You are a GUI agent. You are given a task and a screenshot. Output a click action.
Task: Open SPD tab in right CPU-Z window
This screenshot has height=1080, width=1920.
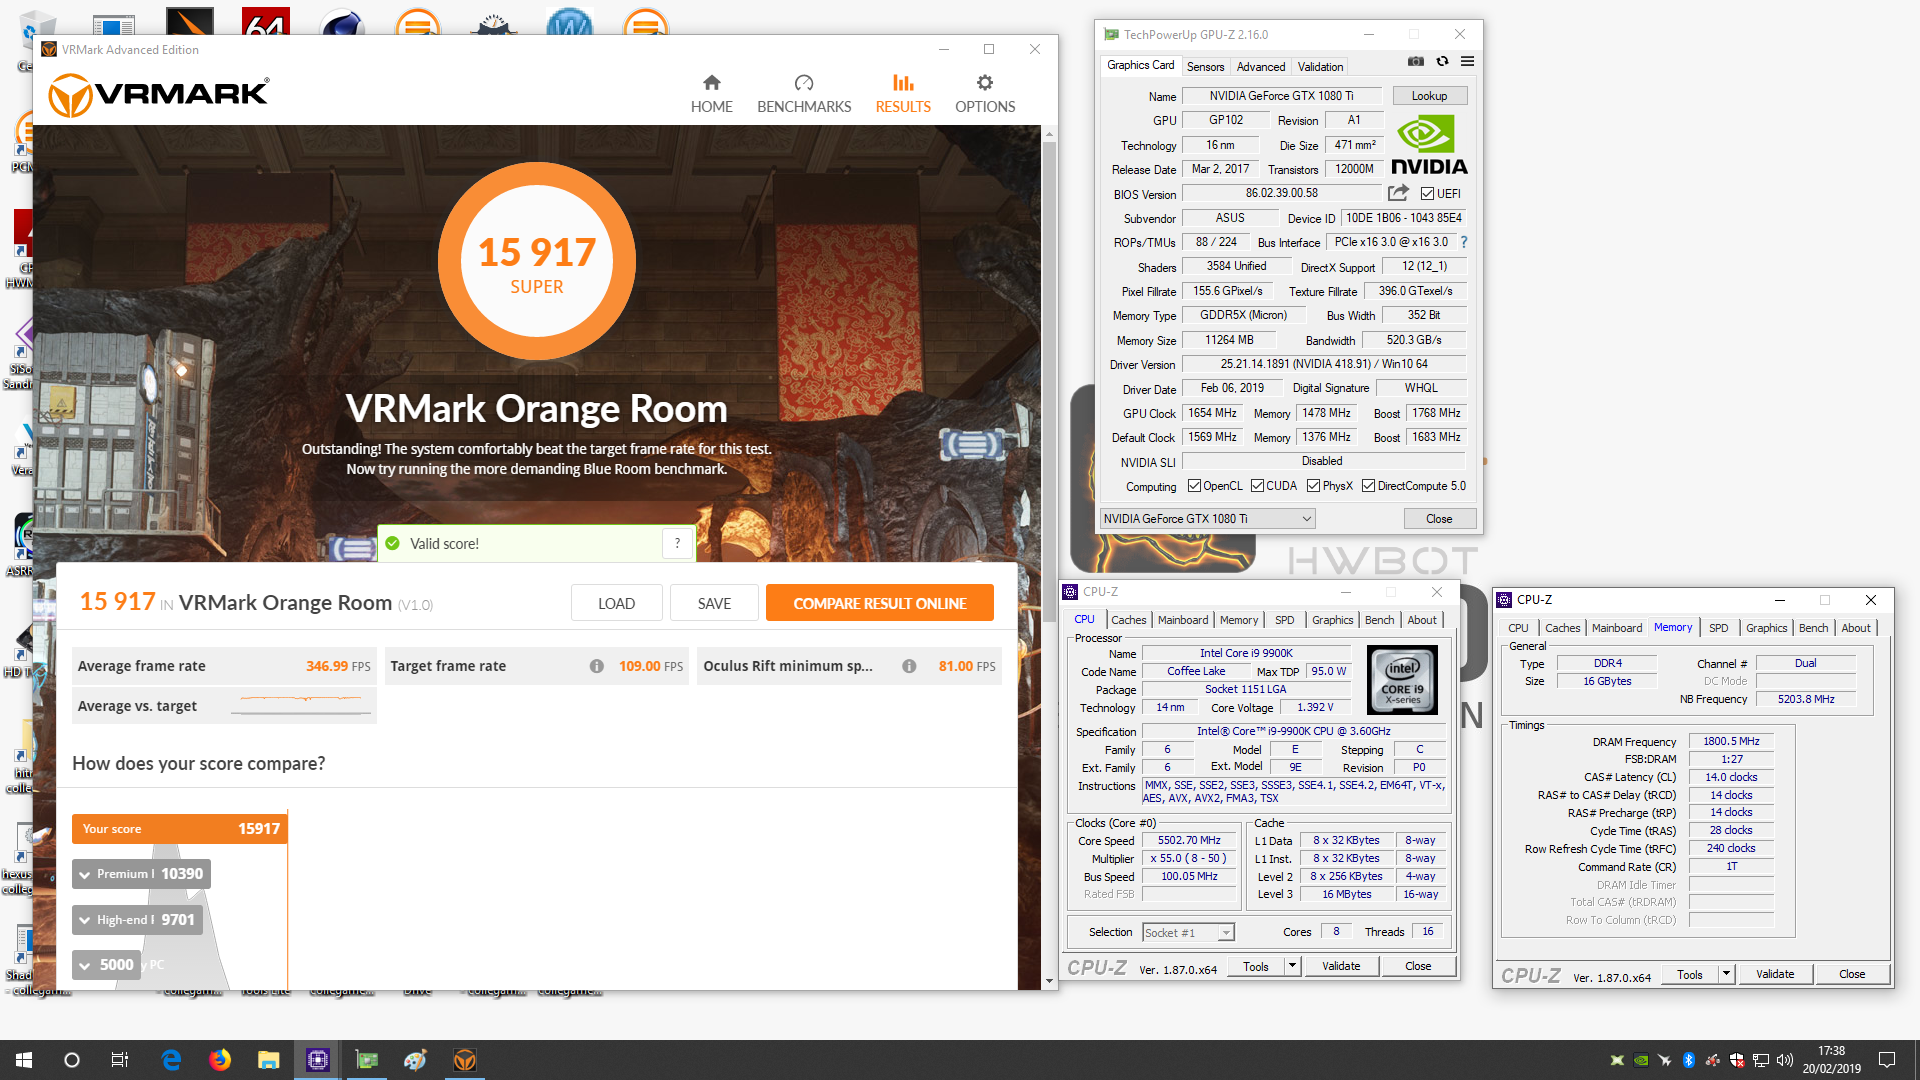(x=1718, y=628)
